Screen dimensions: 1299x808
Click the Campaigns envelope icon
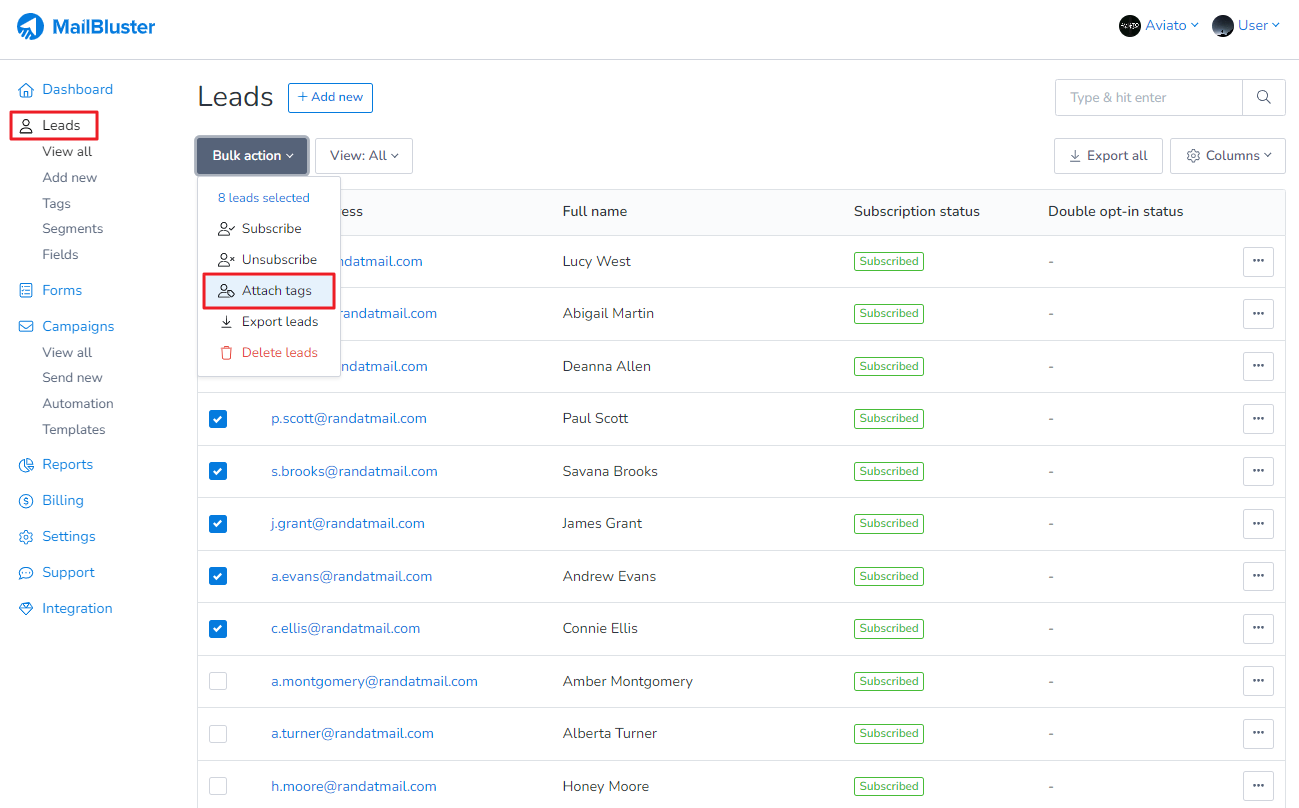pos(26,327)
